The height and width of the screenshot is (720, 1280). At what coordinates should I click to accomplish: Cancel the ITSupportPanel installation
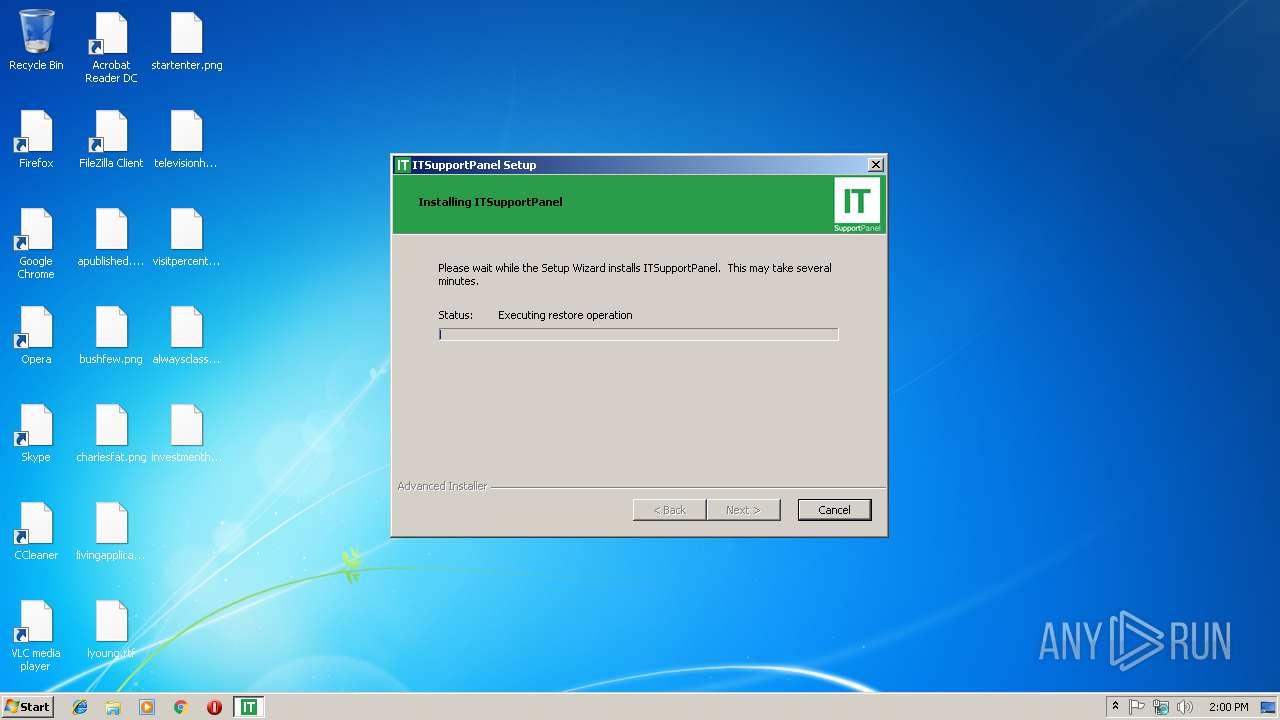coord(834,510)
